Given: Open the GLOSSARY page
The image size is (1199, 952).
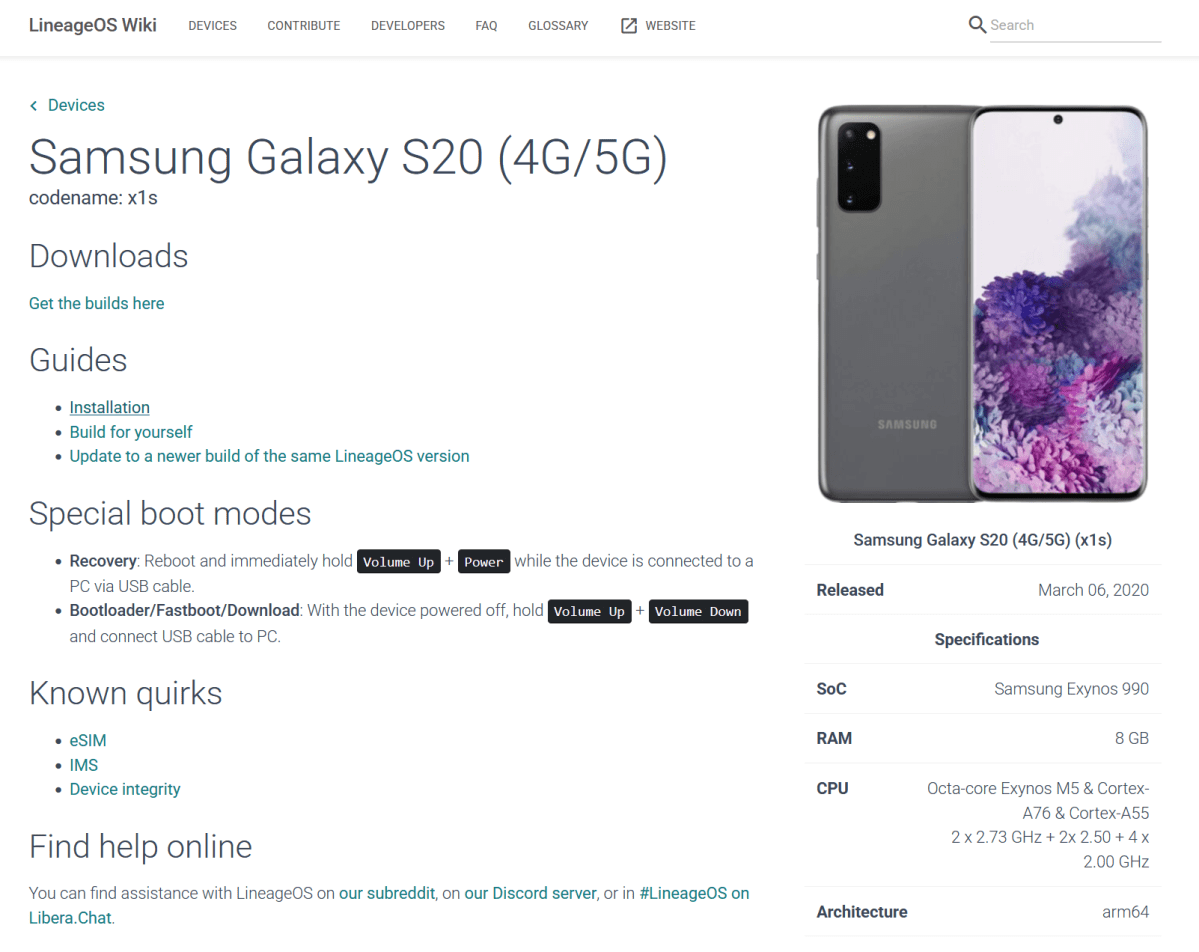Looking at the screenshot, I should coord(558,26).
